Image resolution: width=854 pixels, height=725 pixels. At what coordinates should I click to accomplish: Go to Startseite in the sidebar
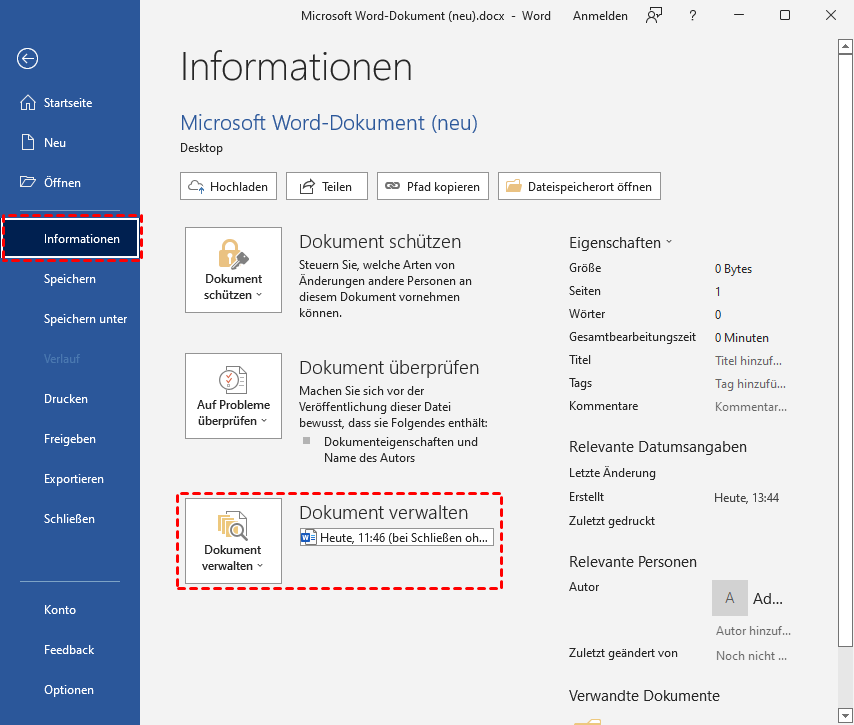coord(70,102)
